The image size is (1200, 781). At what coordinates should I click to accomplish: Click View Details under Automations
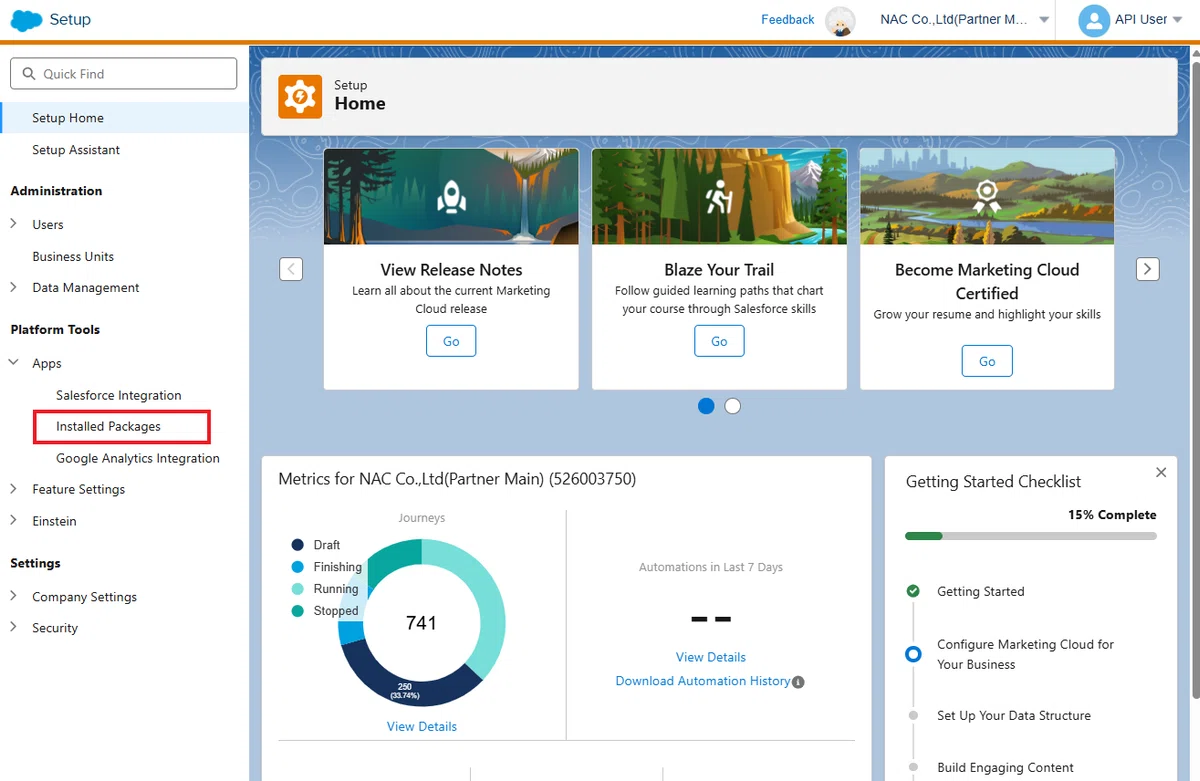(711, 657)
